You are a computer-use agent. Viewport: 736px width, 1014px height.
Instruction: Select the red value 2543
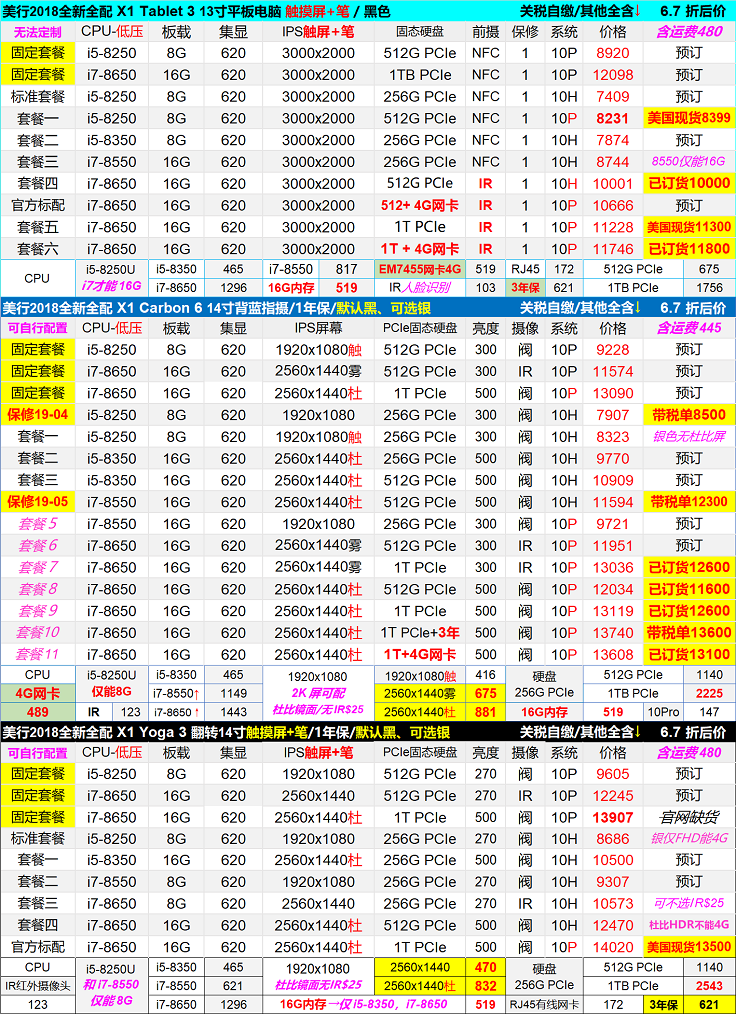709,986
